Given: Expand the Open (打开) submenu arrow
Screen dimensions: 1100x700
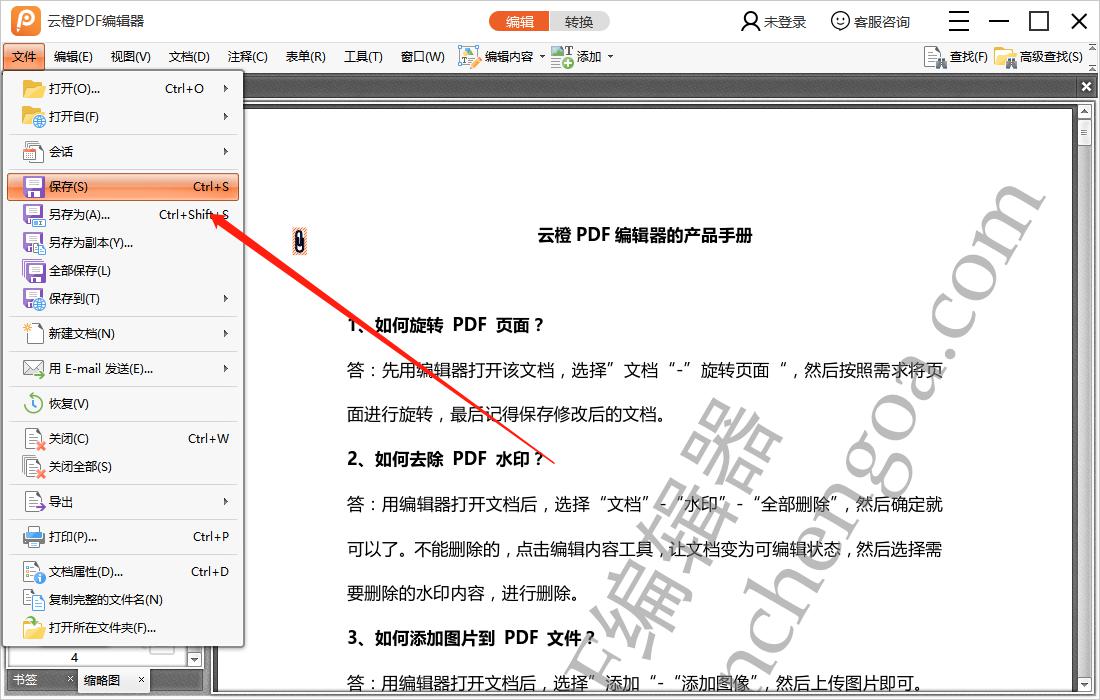Looking at the screenshot, I should [226, 88].
